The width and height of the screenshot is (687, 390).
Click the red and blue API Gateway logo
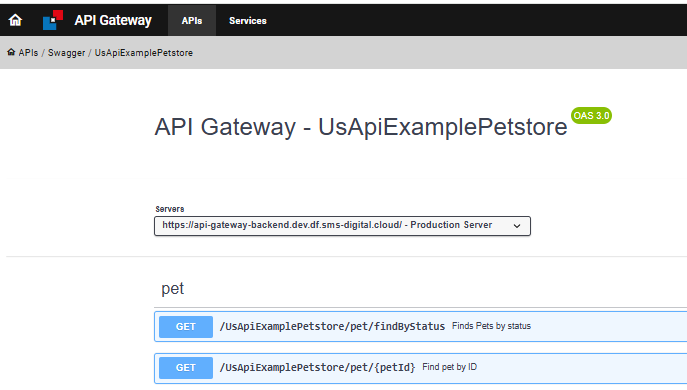pos(53,20)
